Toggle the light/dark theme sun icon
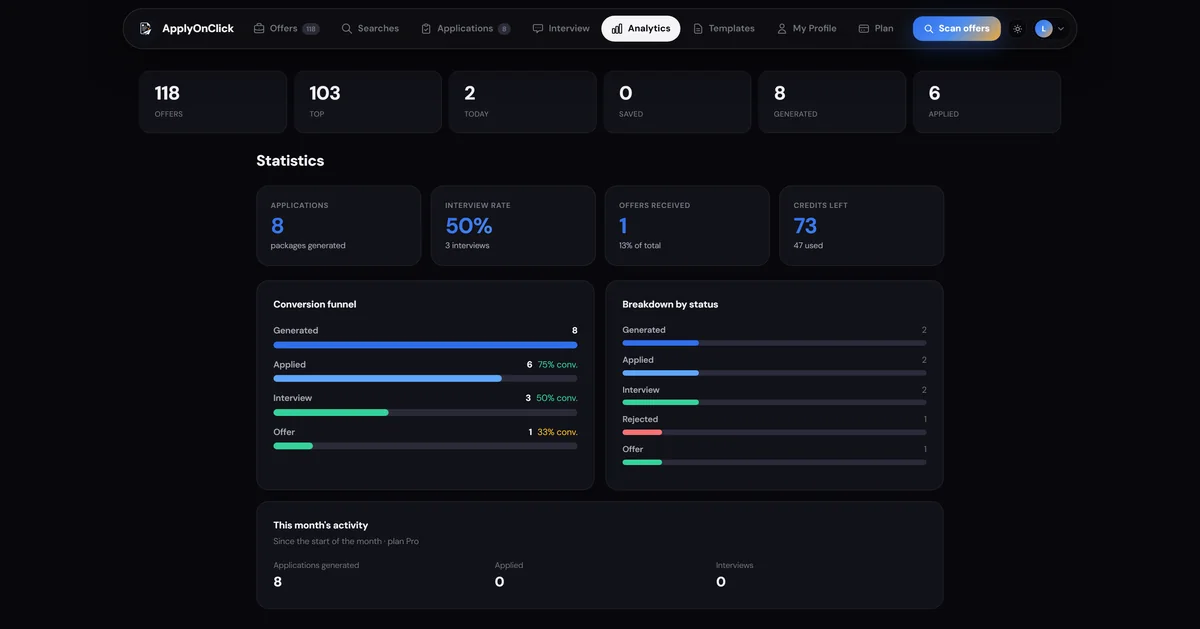Image resolution: width=1200 pixels, height=629 pixels. tap(1017, 29)
